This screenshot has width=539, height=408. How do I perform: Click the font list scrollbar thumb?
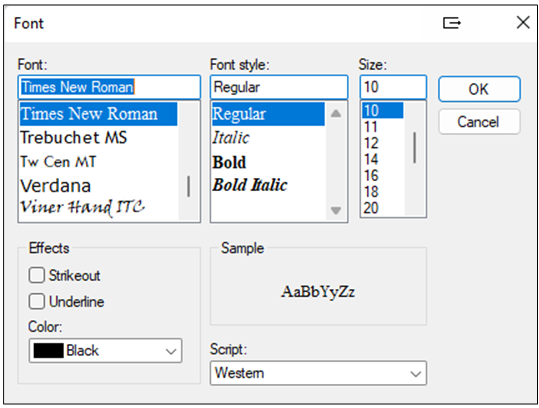pos(188,186)
